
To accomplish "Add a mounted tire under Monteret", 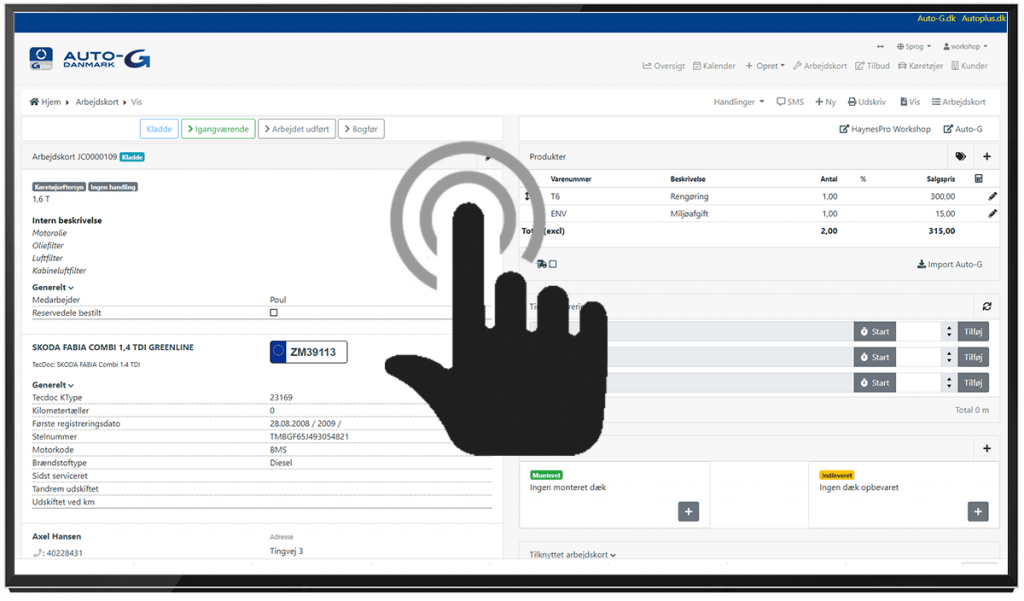I will [688, 511].
